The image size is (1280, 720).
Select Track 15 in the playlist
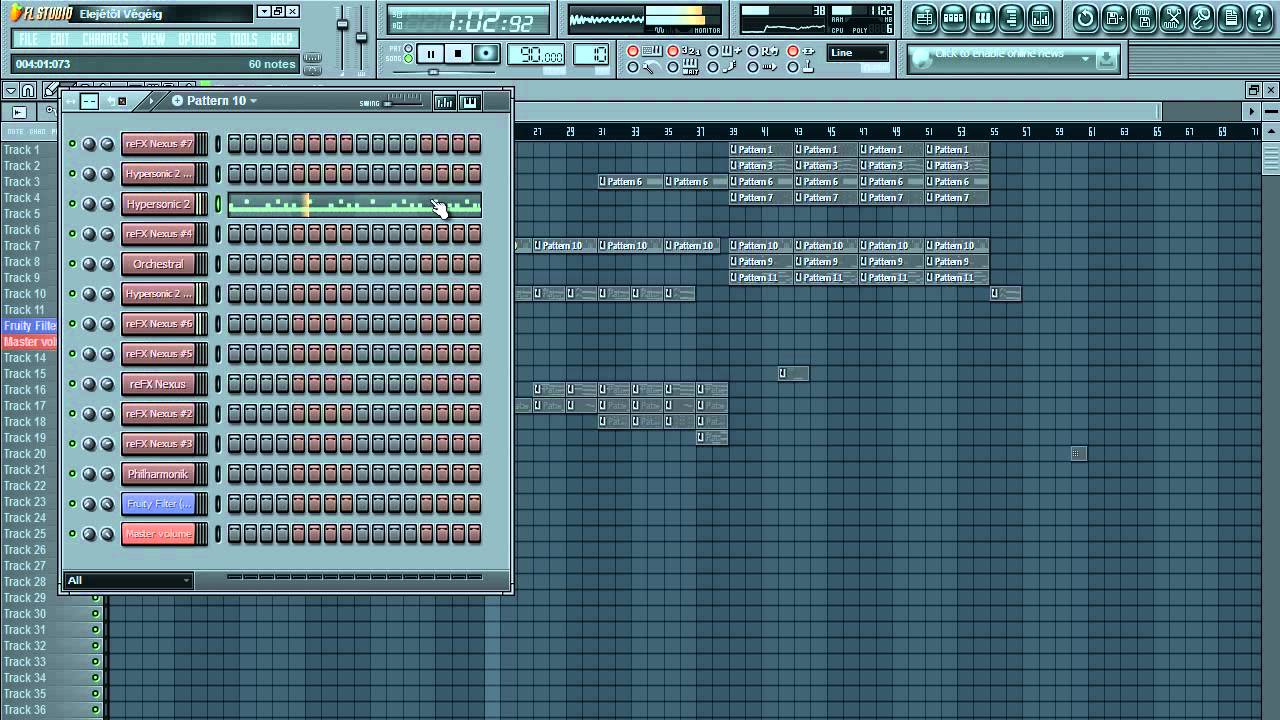[x=24, y=374]
